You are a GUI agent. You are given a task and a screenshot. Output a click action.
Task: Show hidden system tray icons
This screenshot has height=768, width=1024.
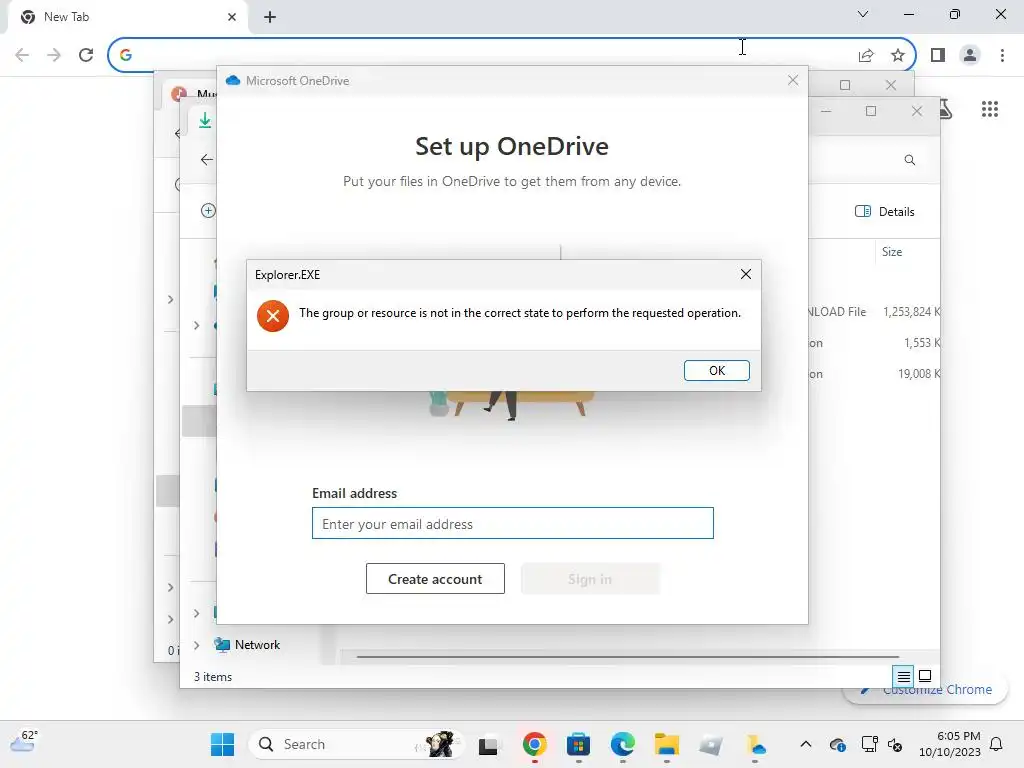pyautogui.click(x=806, y=744)
